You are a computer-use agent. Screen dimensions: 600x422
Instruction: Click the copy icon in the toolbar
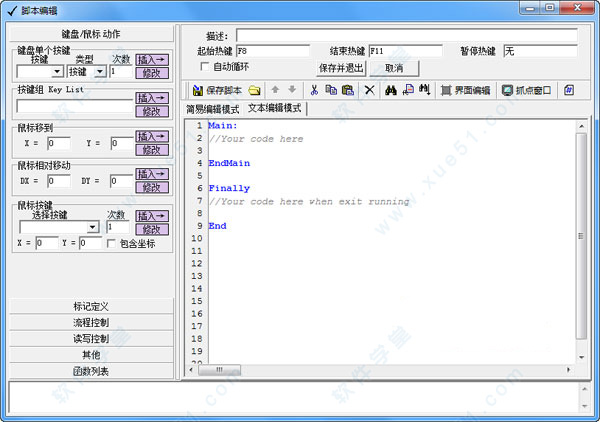pyautogui.click(x=331, y=90)
